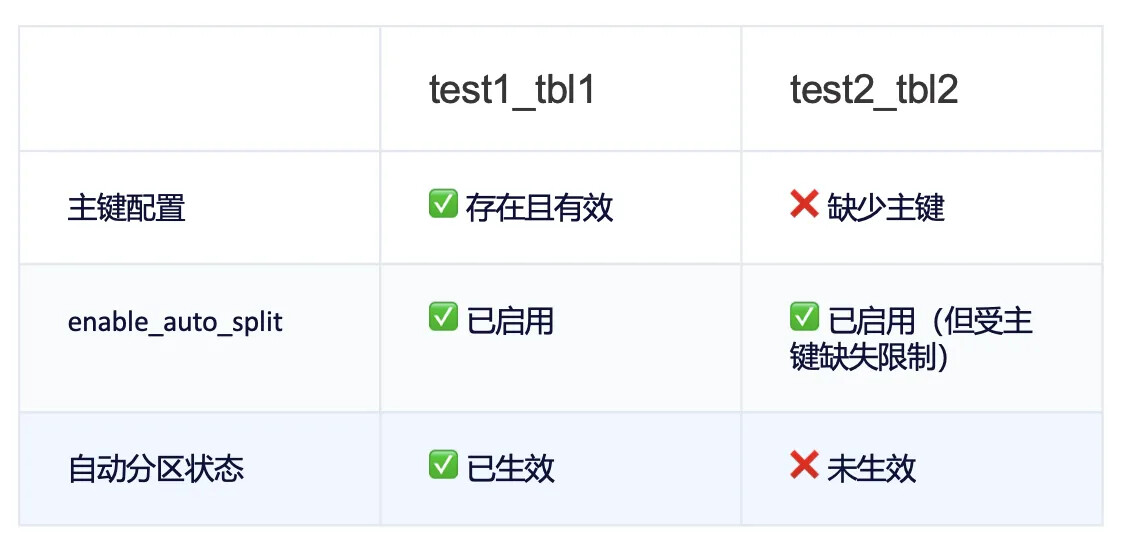Click the 自动分区状态 row label

(x=156, y=468)
